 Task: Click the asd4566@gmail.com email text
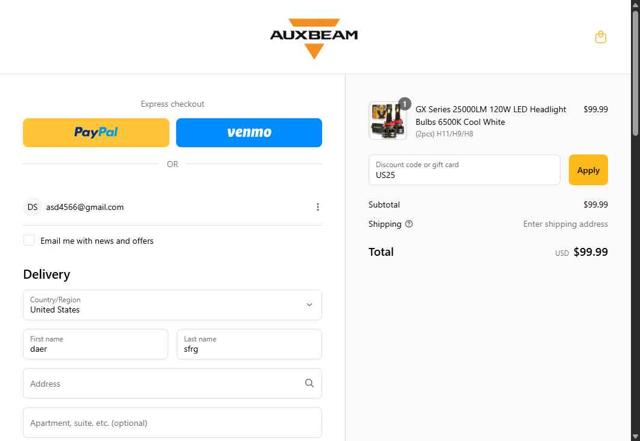pos(85,207)
